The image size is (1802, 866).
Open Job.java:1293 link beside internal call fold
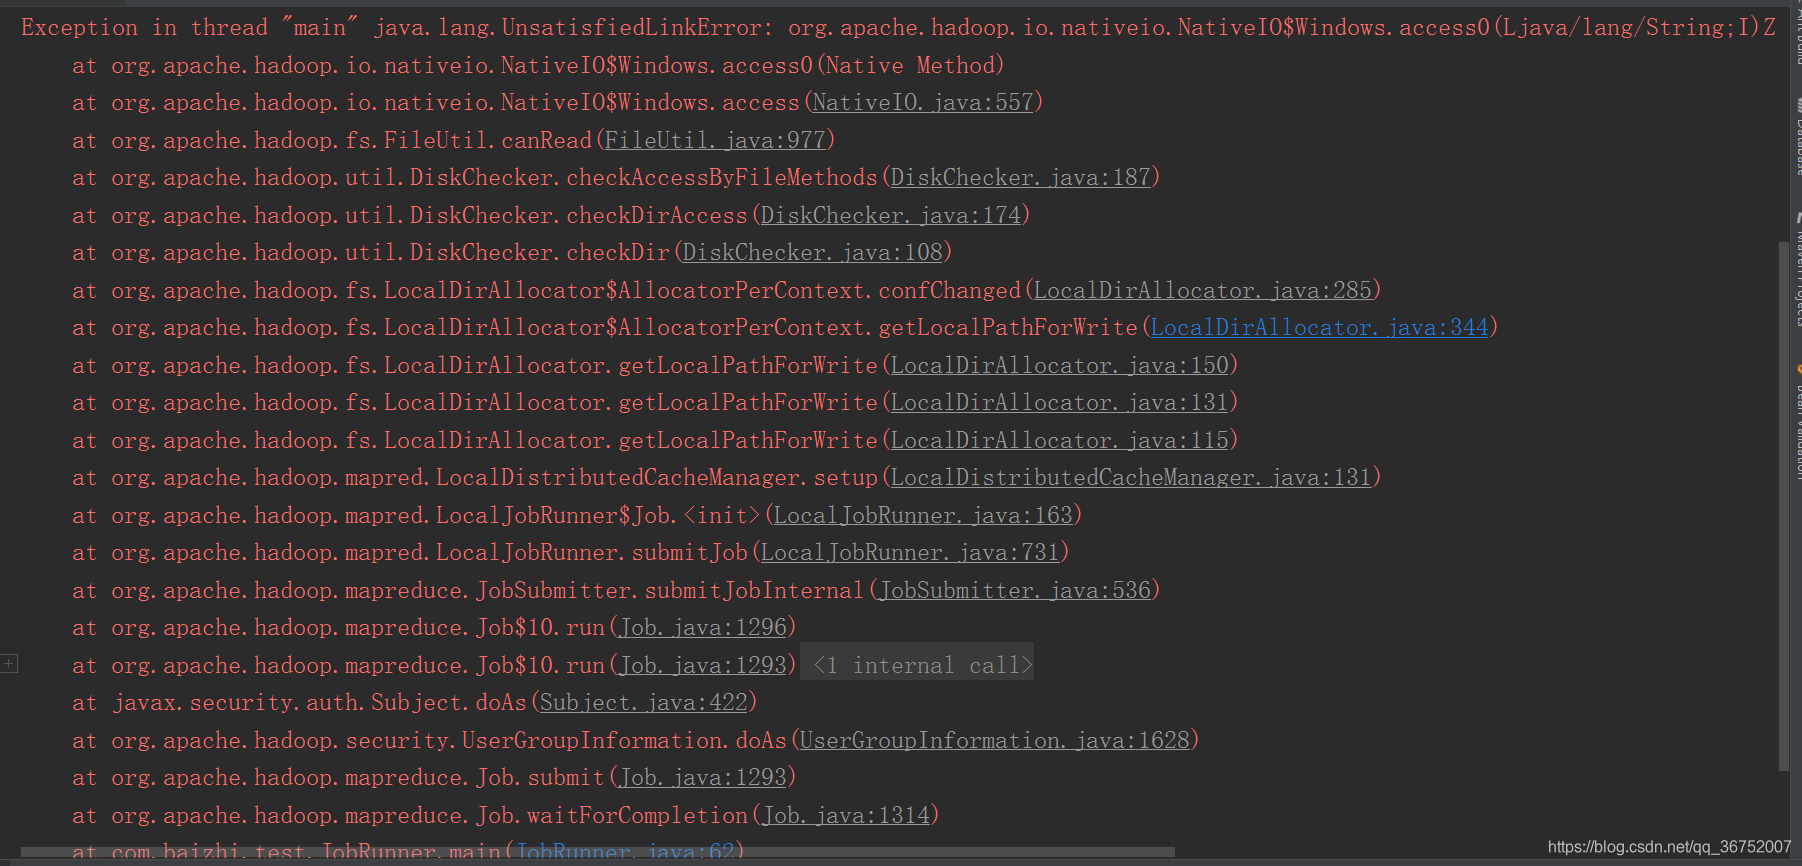pos(703,666)
